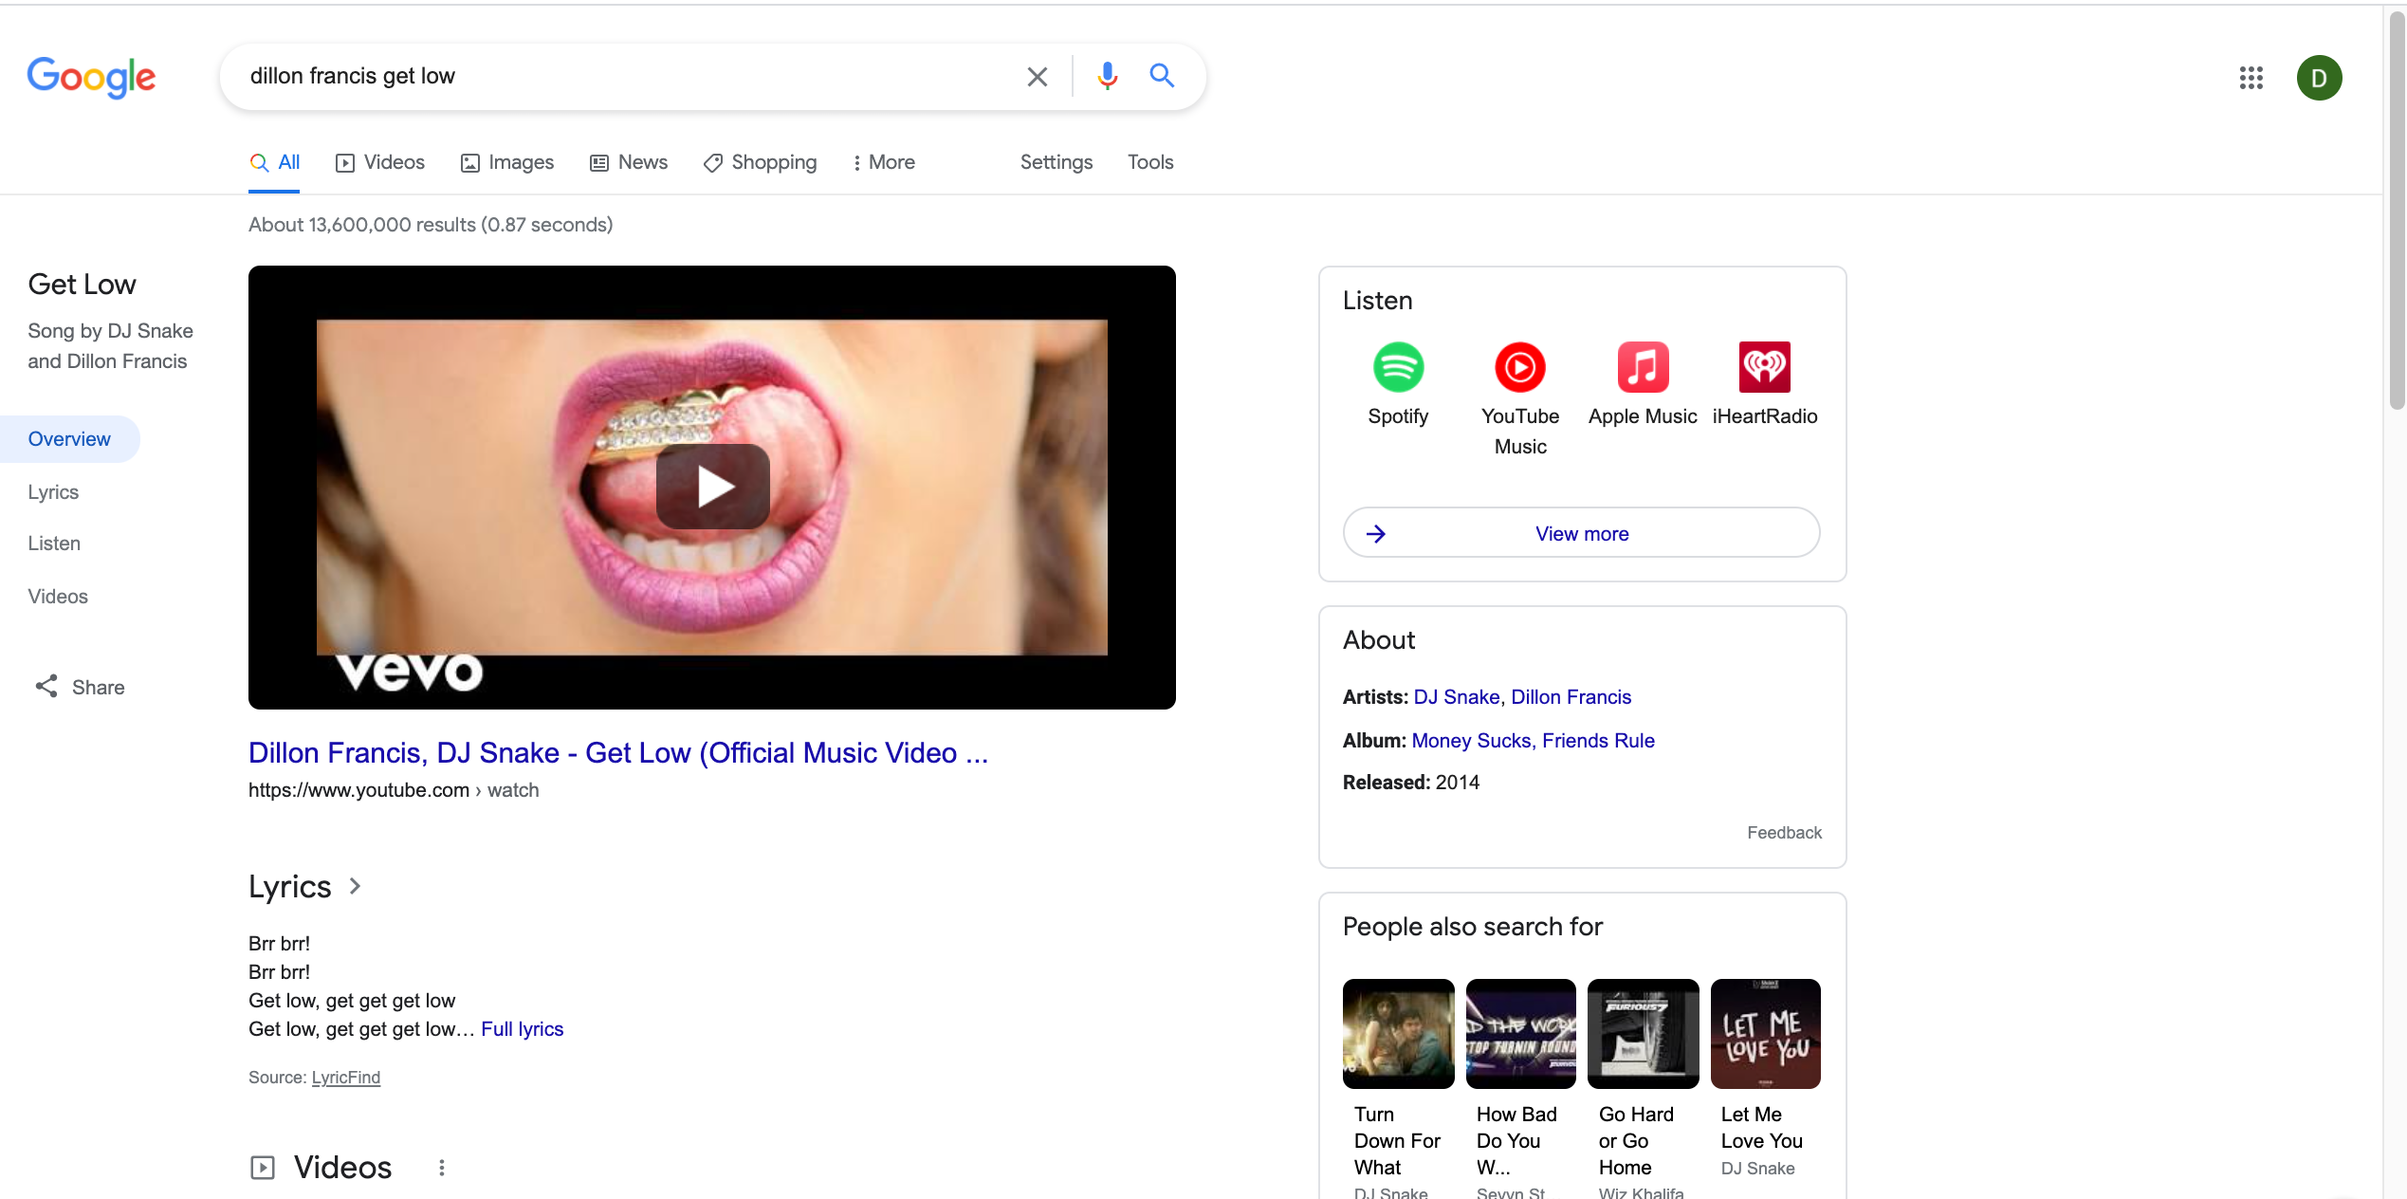
Task: Click the results count text
Action: coord(430,225)
